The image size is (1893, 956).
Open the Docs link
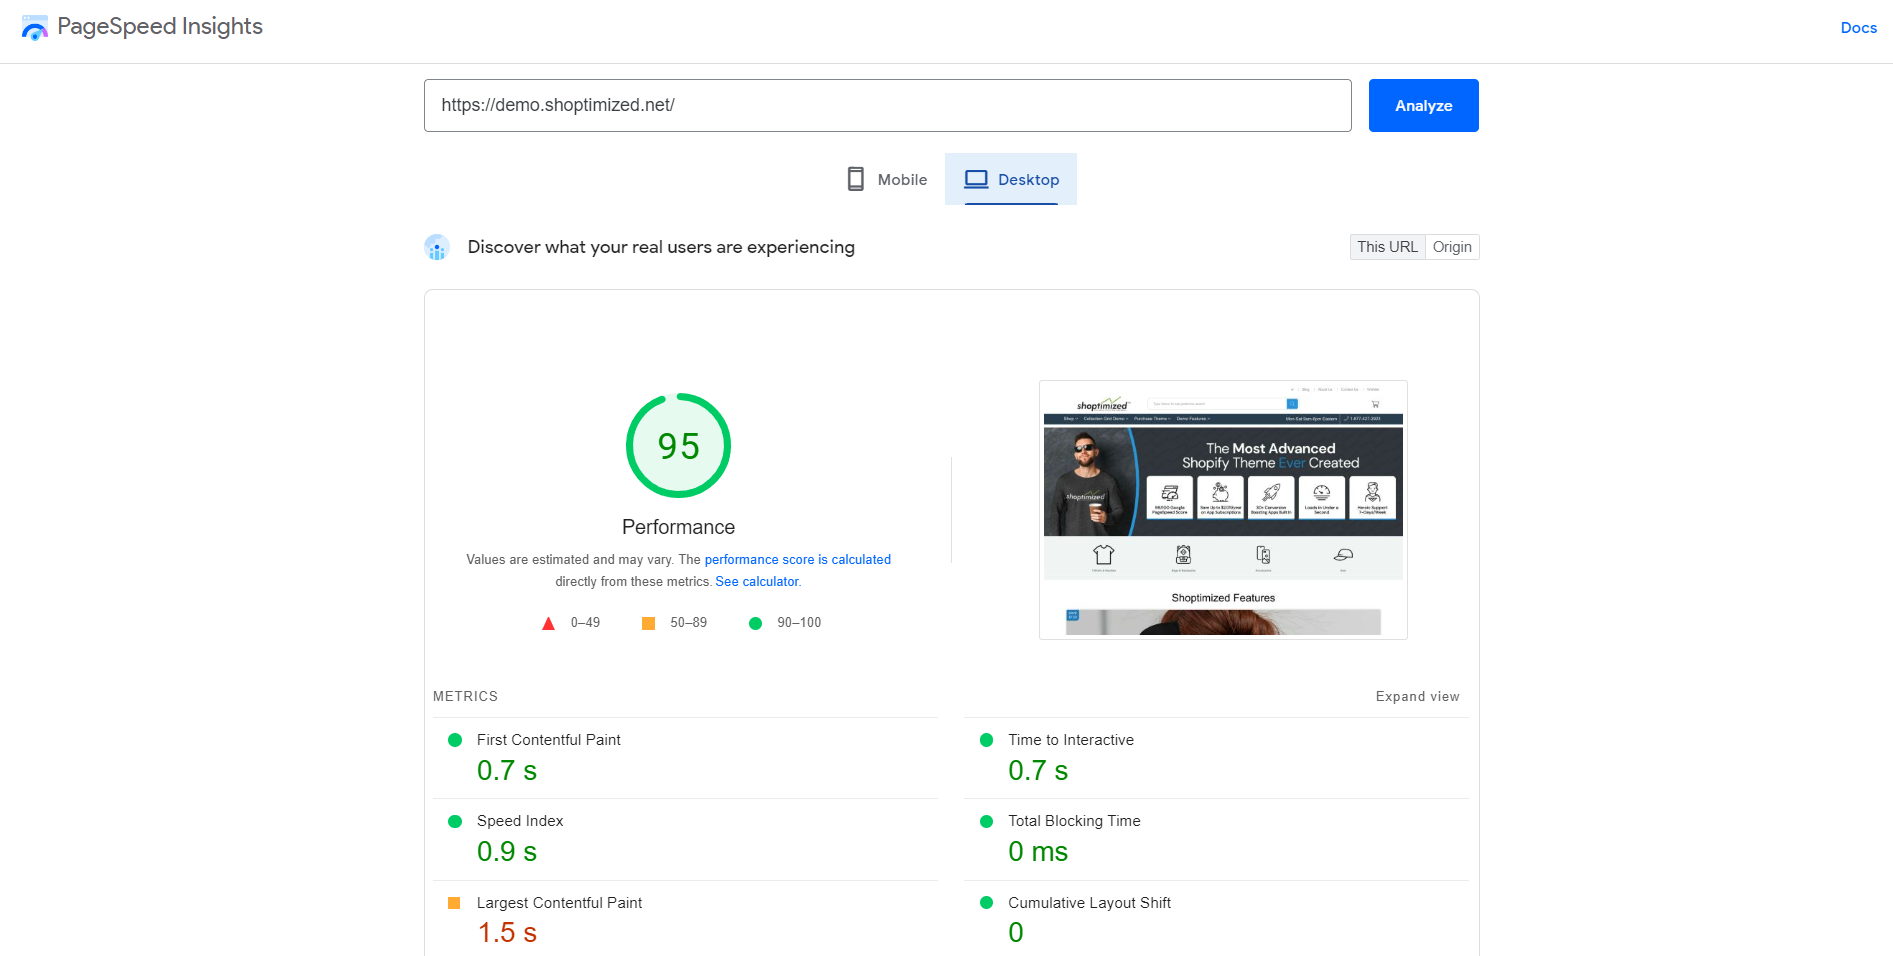point(1858,28)
